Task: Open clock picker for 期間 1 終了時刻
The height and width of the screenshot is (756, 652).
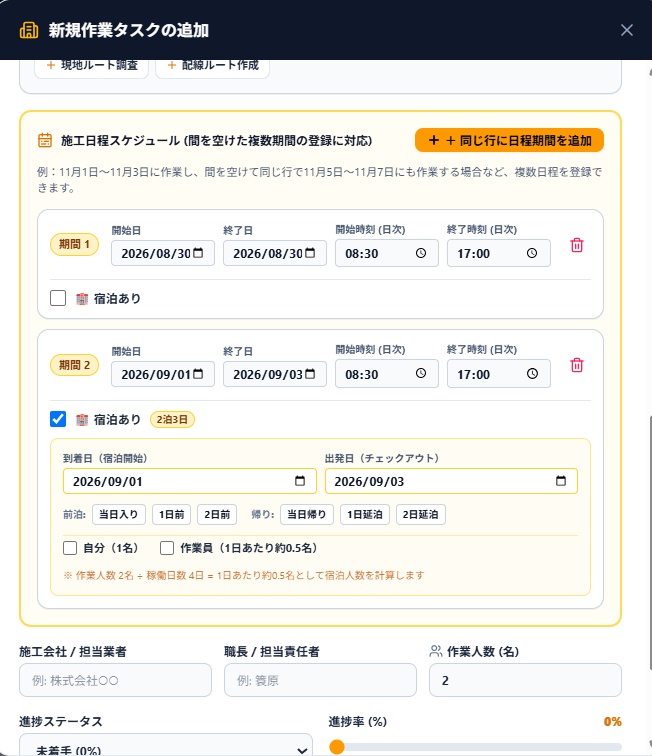Action: pyautogui.click(x=532, y=253)
